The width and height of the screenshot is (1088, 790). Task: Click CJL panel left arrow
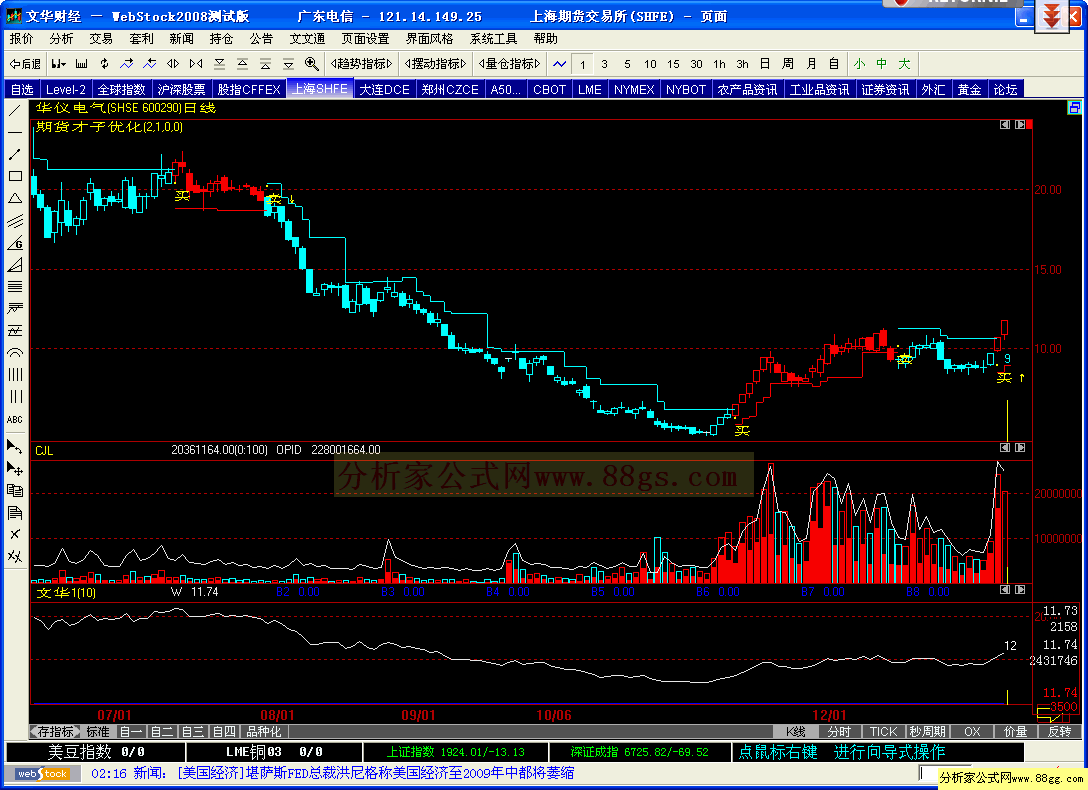click(x=1005, y=447)
